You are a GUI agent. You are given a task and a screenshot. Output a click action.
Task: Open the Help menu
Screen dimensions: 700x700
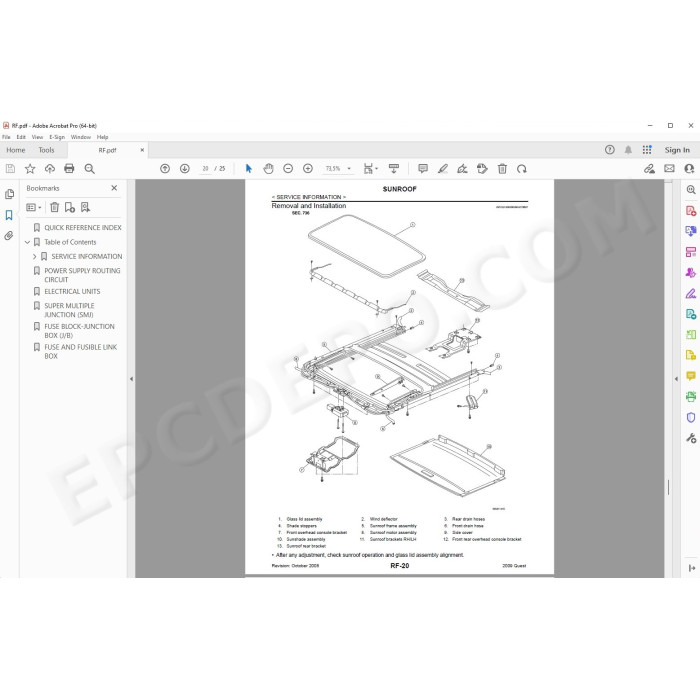pyautogui.click(x=102, y=137)
